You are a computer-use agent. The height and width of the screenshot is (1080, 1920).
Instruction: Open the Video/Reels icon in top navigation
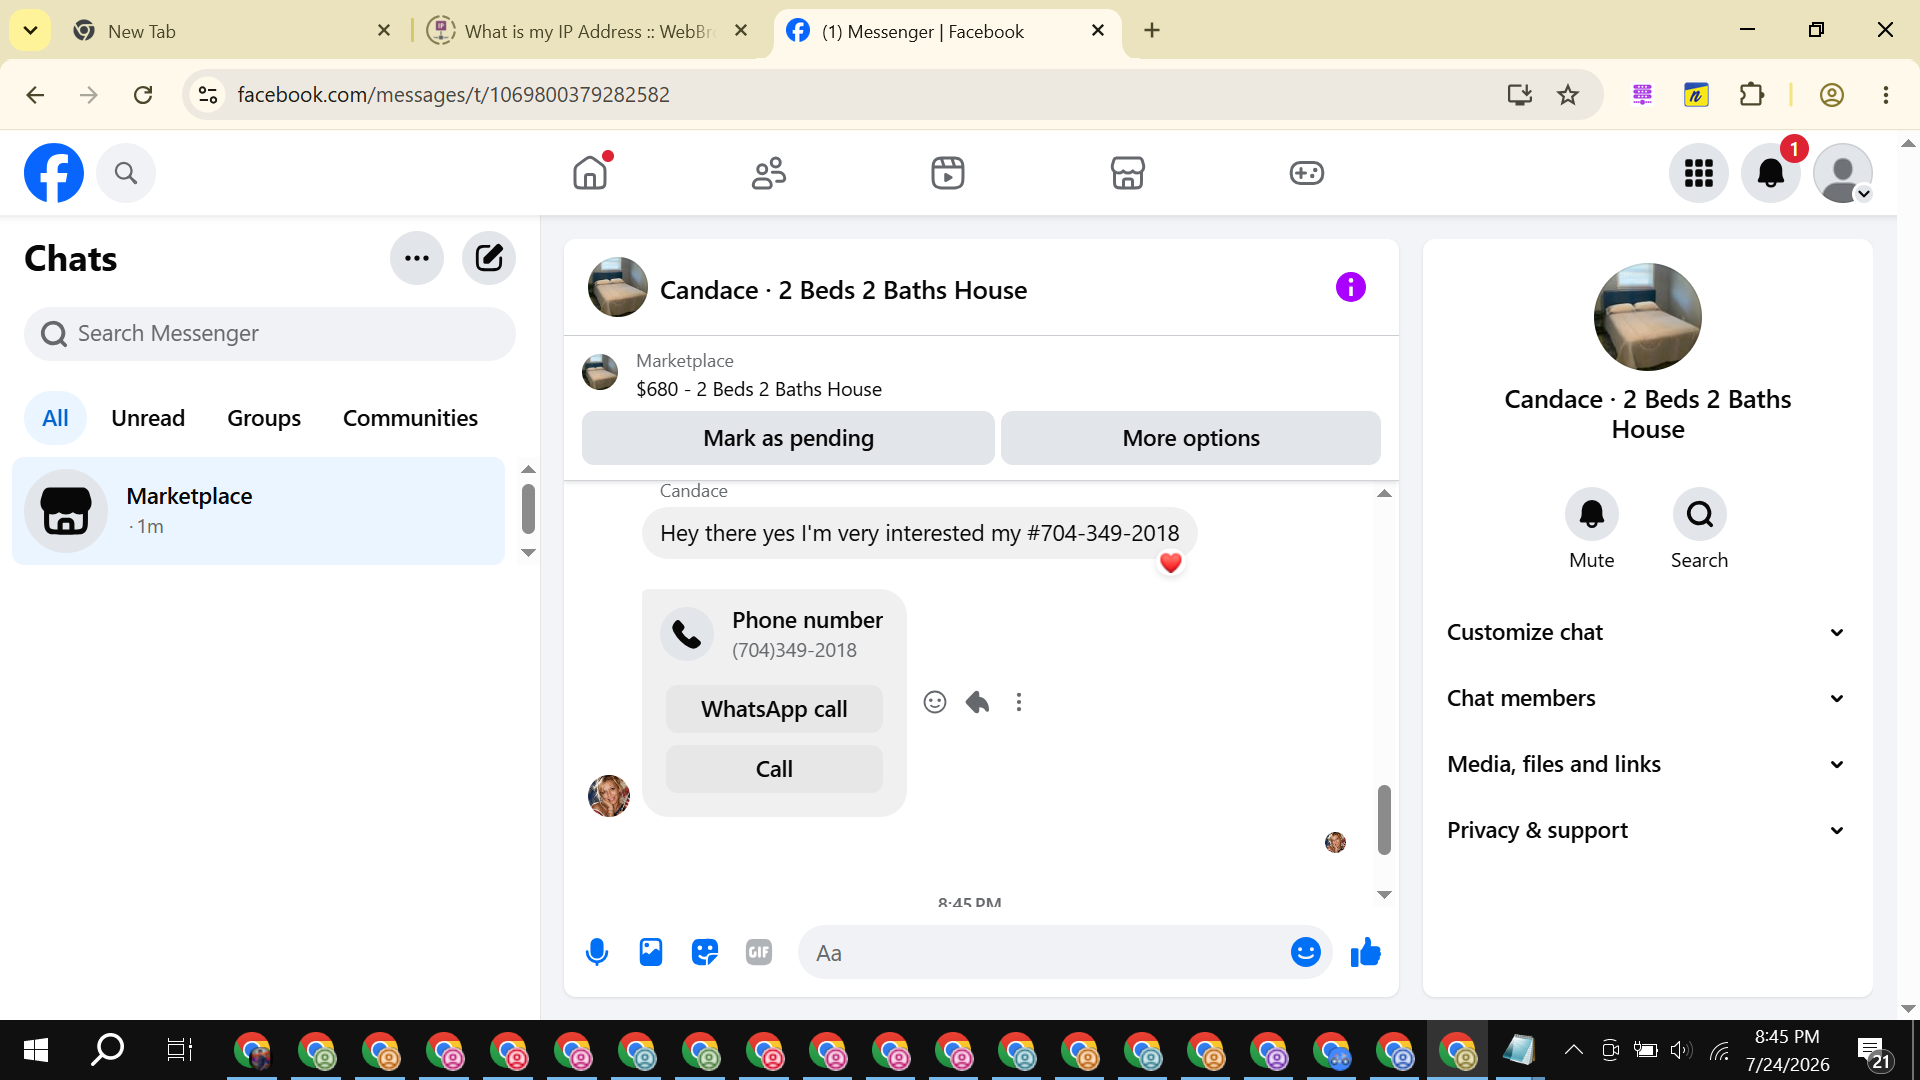click(948, 173)
